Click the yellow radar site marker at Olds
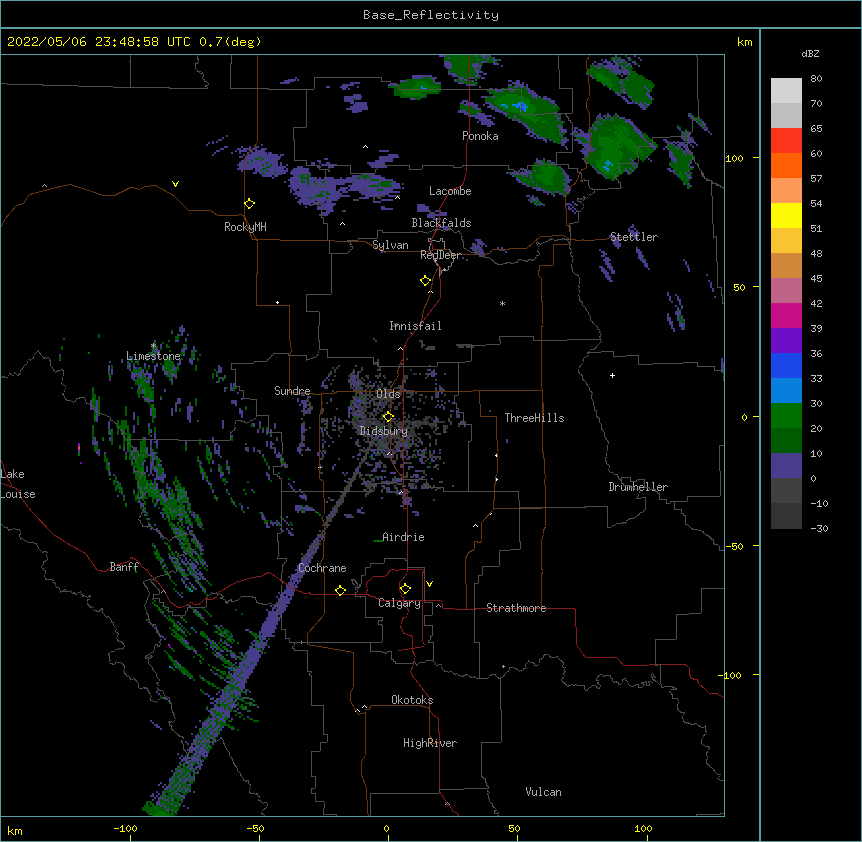 [x=388, y=417]
